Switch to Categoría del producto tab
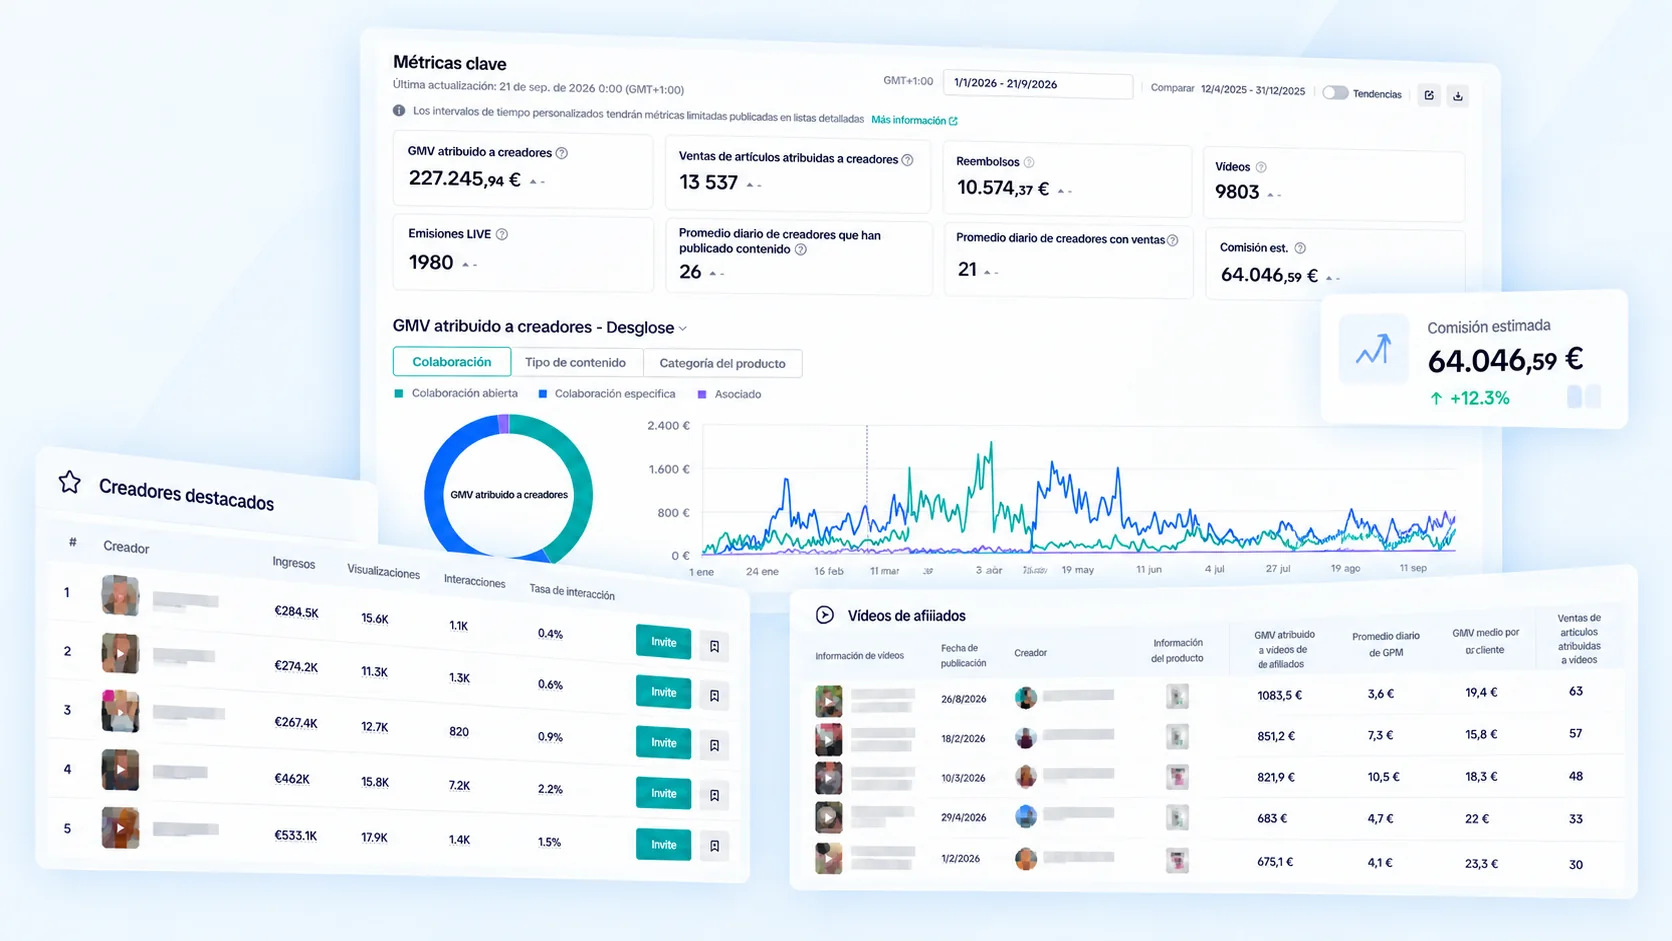Image resolution: width=1672 pixels, height=941 pixels. (722, 363)
